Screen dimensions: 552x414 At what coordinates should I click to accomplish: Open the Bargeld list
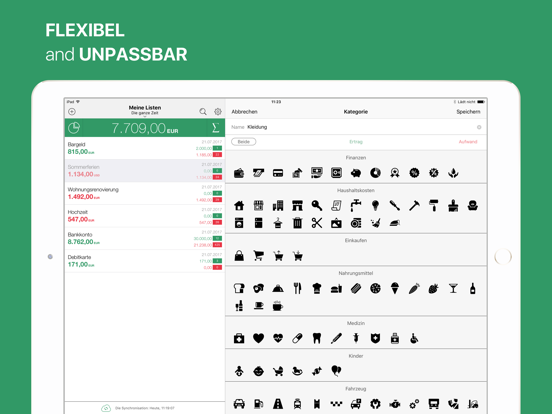tap(145, 148)
